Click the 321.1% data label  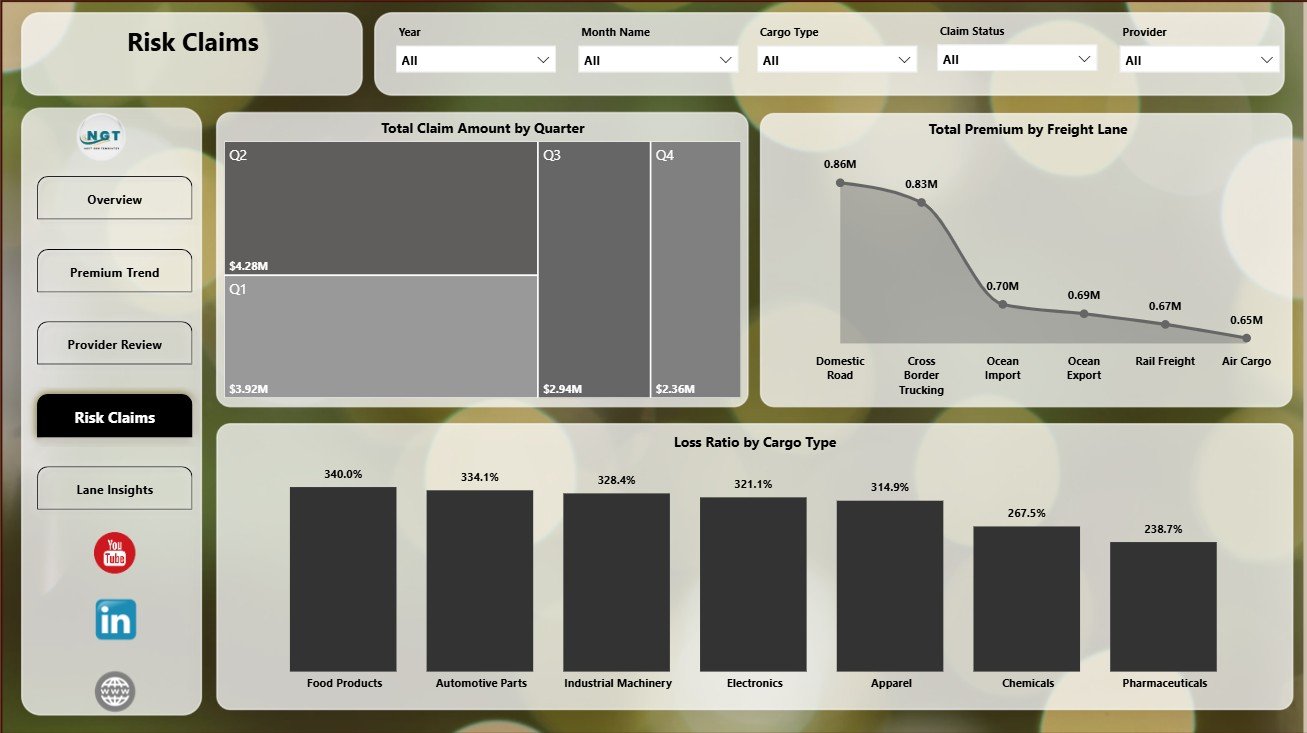click(x=753, y=484)
